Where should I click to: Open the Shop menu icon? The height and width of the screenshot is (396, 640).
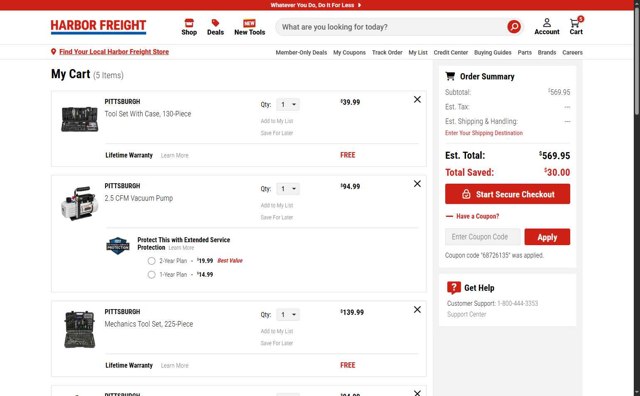(x=189, y=23)
